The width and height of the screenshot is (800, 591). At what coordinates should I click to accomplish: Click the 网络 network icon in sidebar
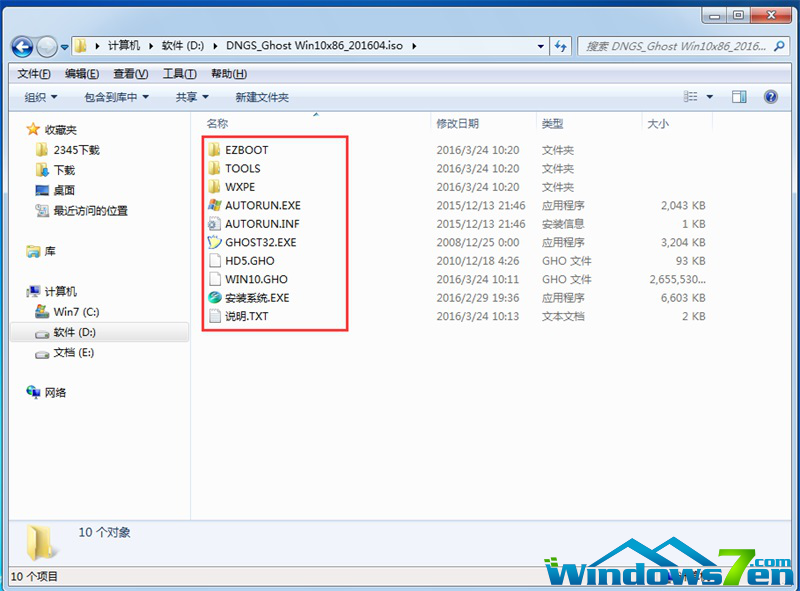pos(33,392)
